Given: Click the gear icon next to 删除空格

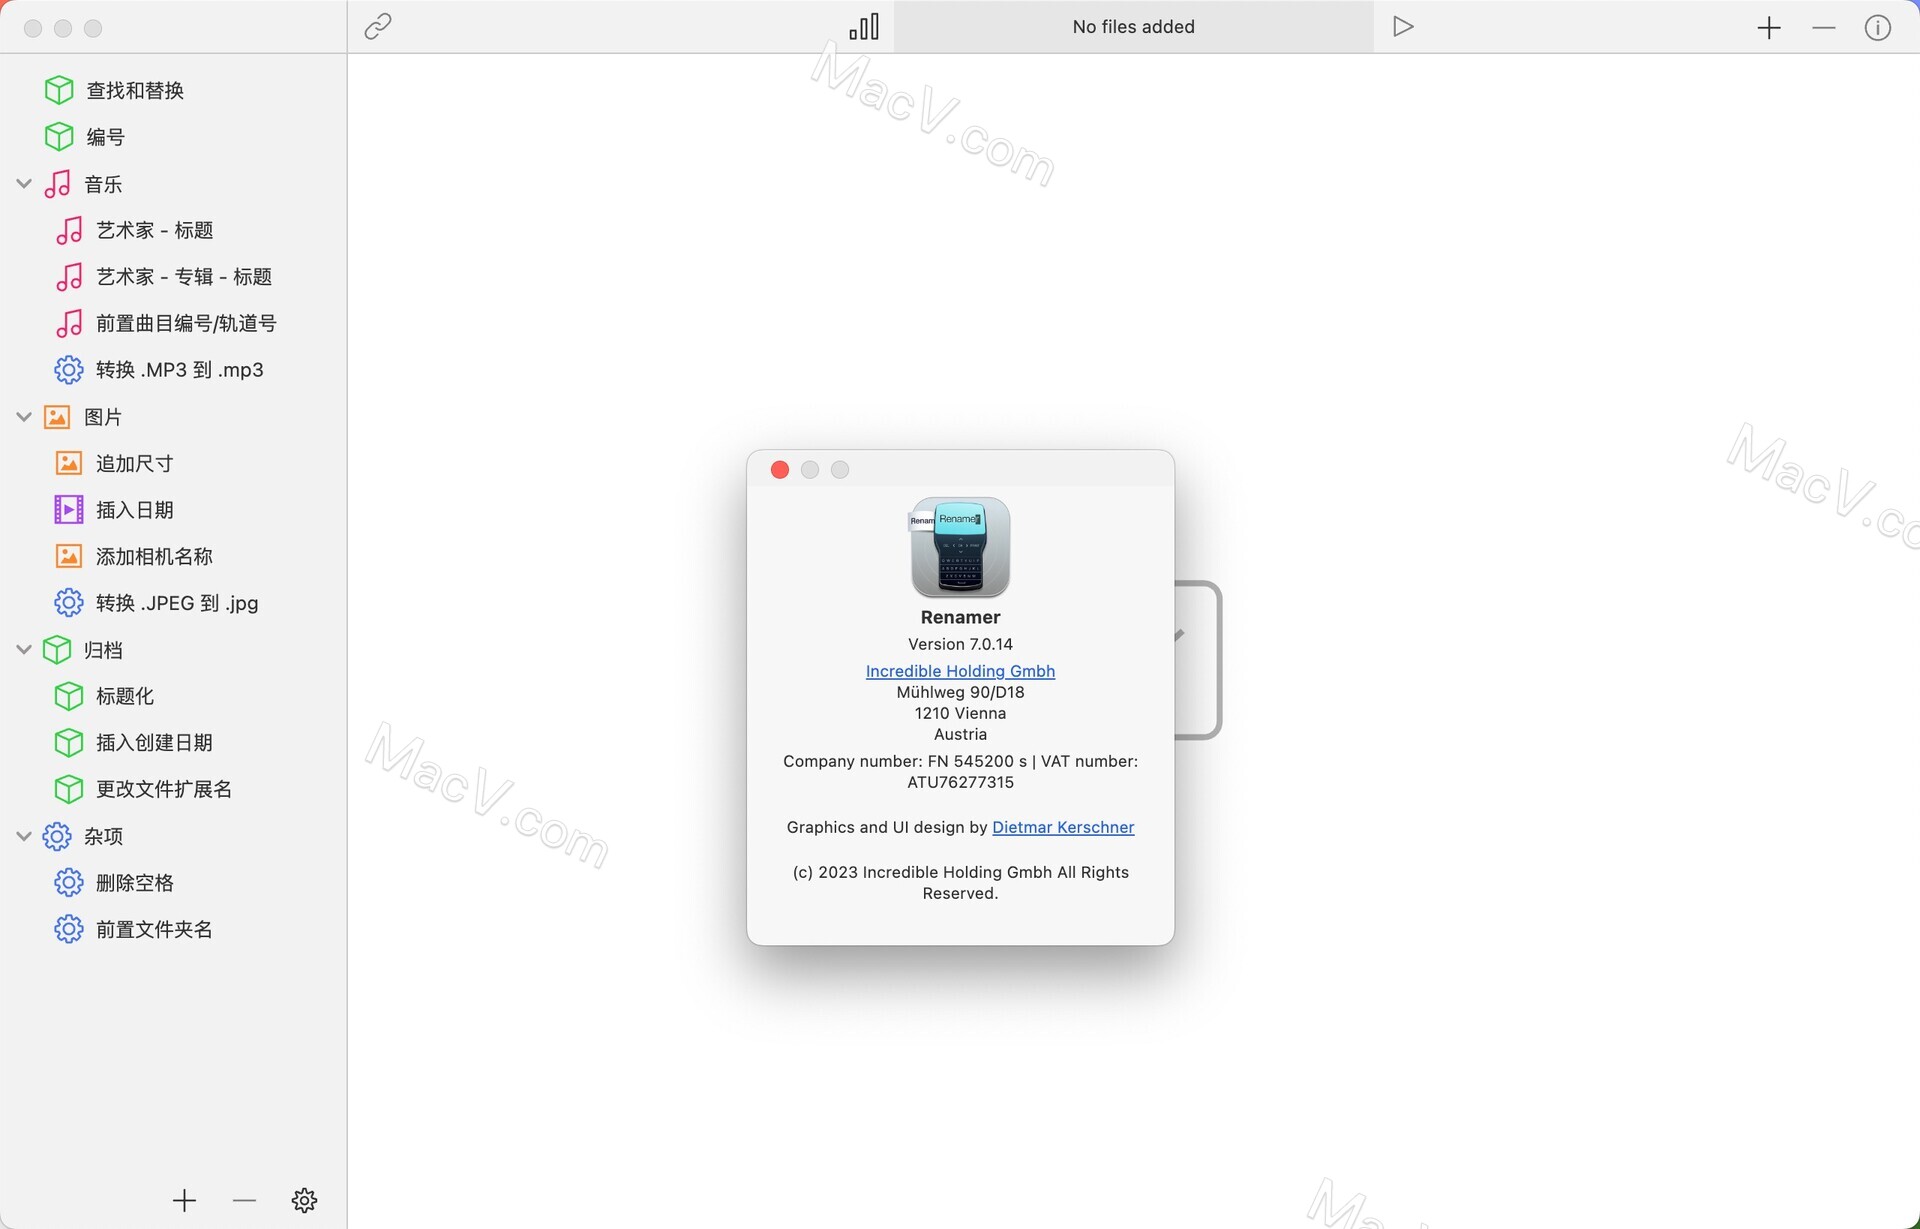Looking at the screenshot, I should [68, 883].
